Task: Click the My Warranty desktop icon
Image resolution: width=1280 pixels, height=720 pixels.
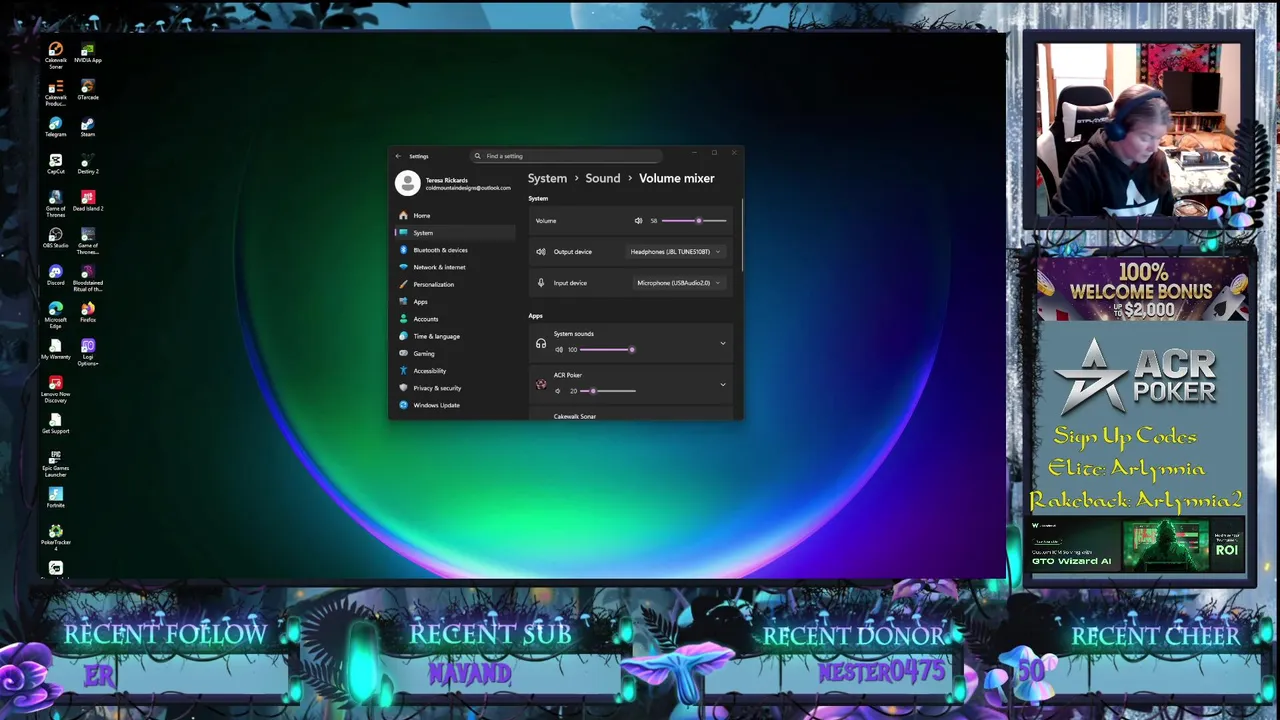Action: point(56,349)
